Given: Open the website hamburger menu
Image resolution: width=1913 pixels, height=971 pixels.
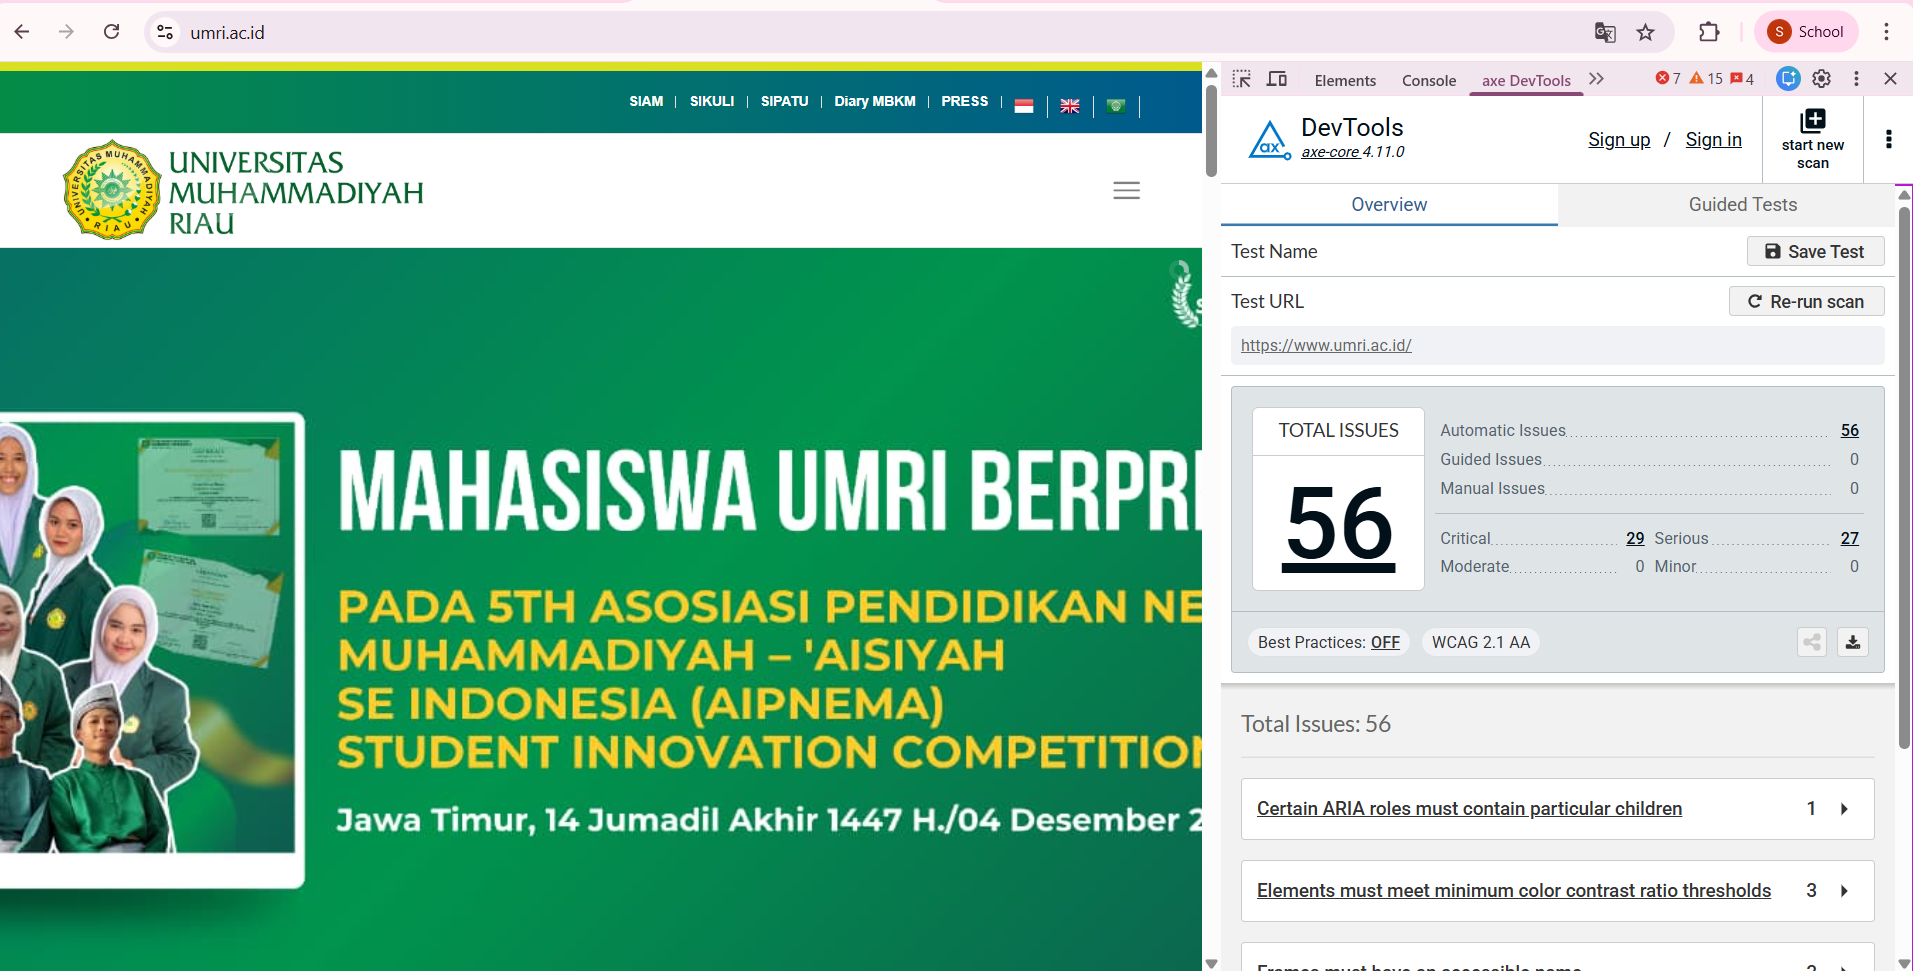Looking at the screenshot, I should (1127, 190).
